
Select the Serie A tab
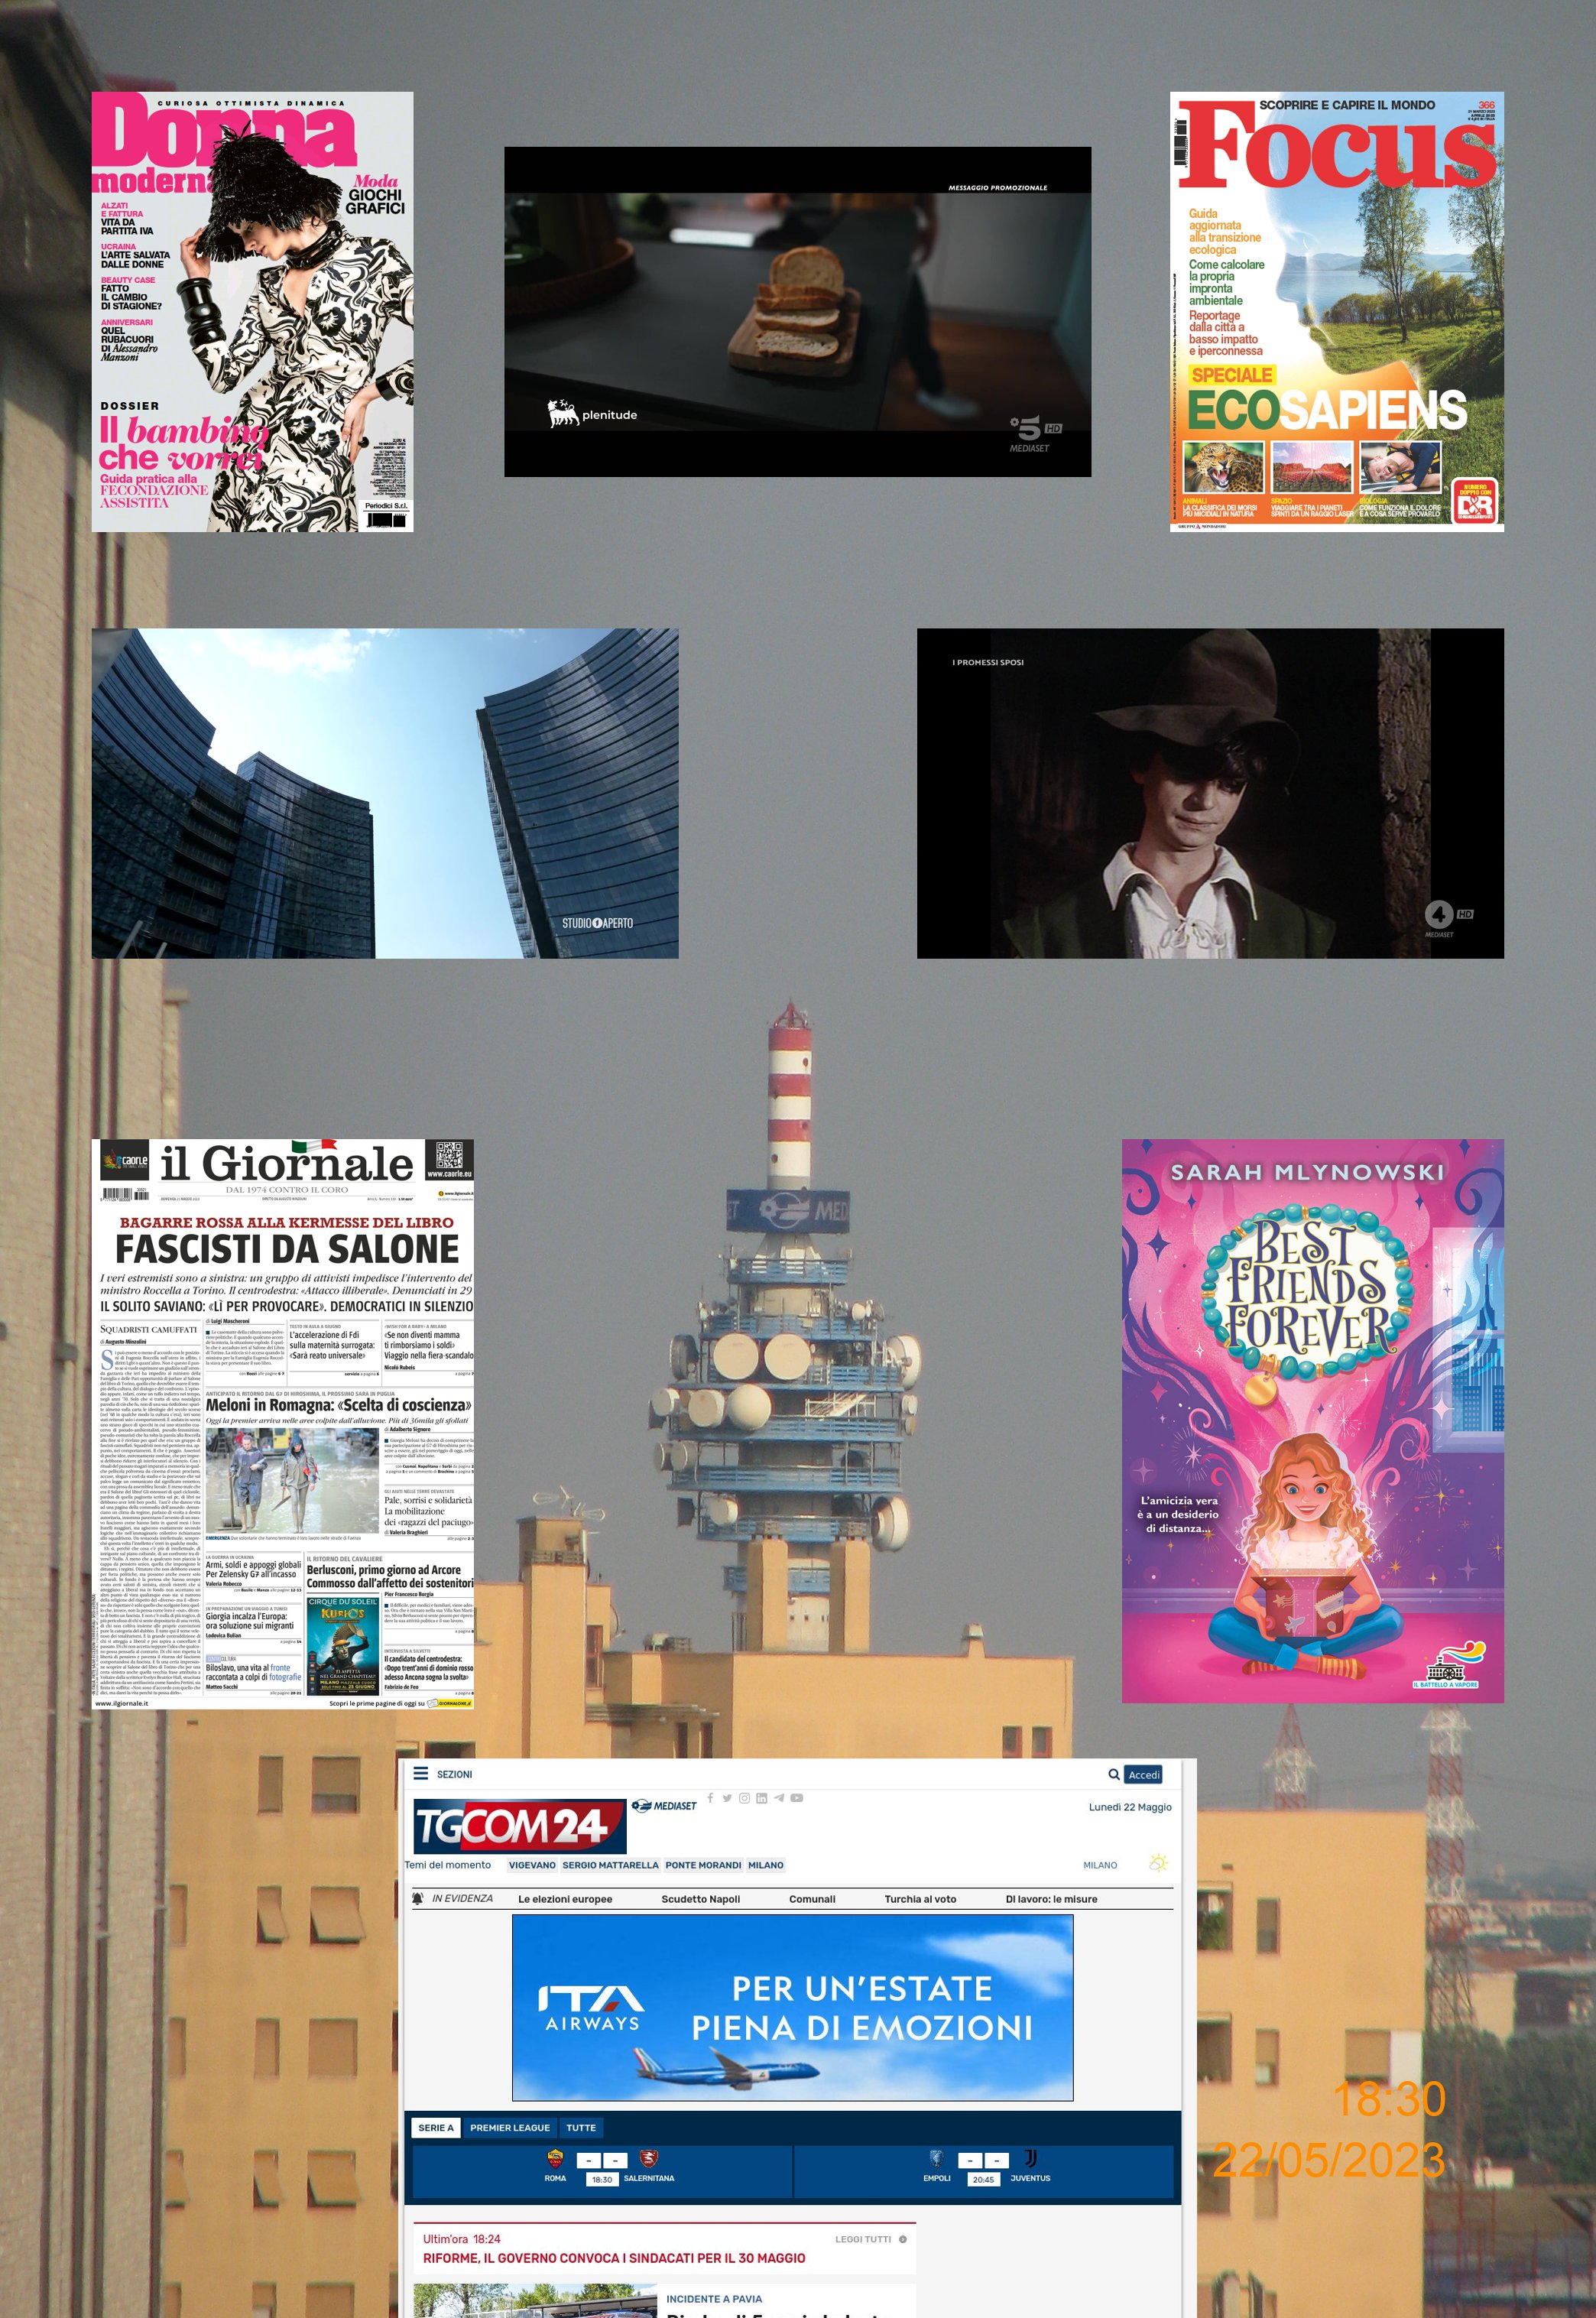pos(436,2127)
